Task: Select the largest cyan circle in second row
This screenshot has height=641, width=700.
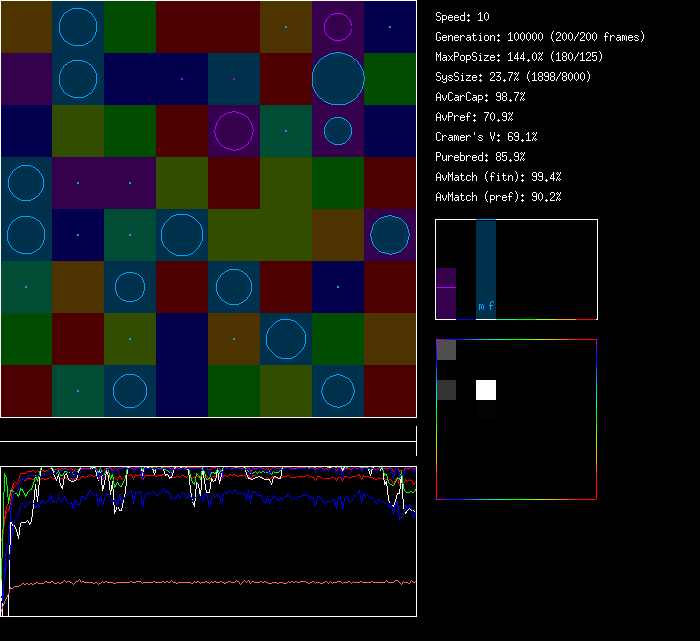Action: tap(338, 79)
